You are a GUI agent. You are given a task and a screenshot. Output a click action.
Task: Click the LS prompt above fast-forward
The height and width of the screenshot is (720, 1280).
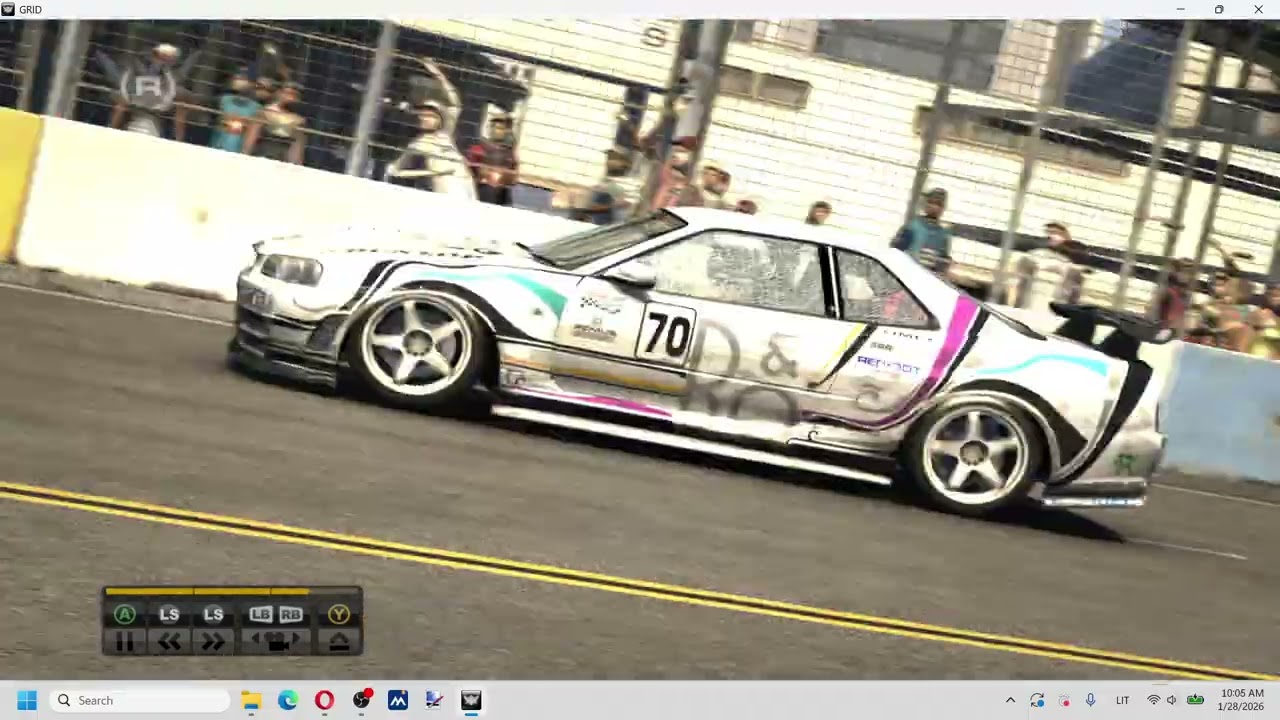(x=213, y=614)
